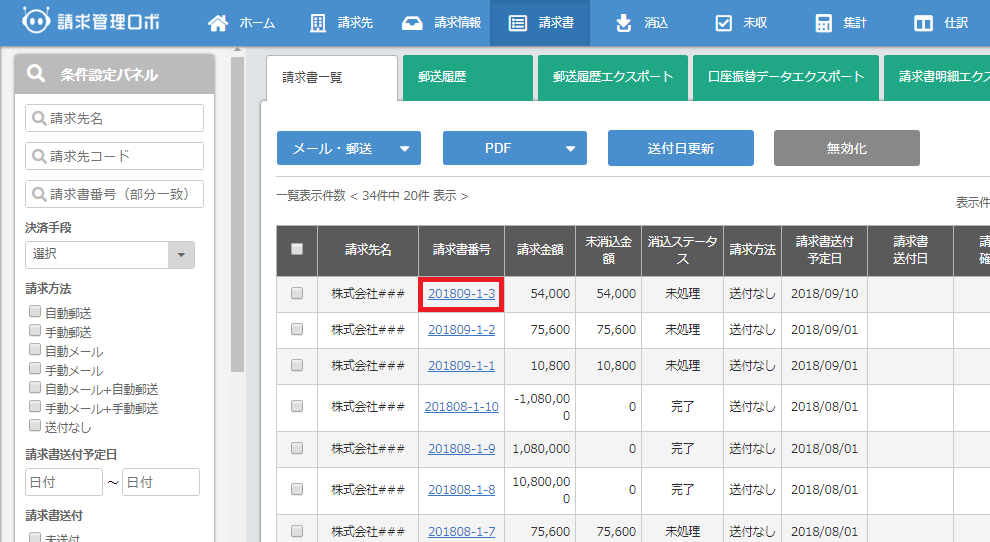990x542 pixels.
Task: Switch to the 口座振替データエクスポート tab
Action: tap(786, 77)
